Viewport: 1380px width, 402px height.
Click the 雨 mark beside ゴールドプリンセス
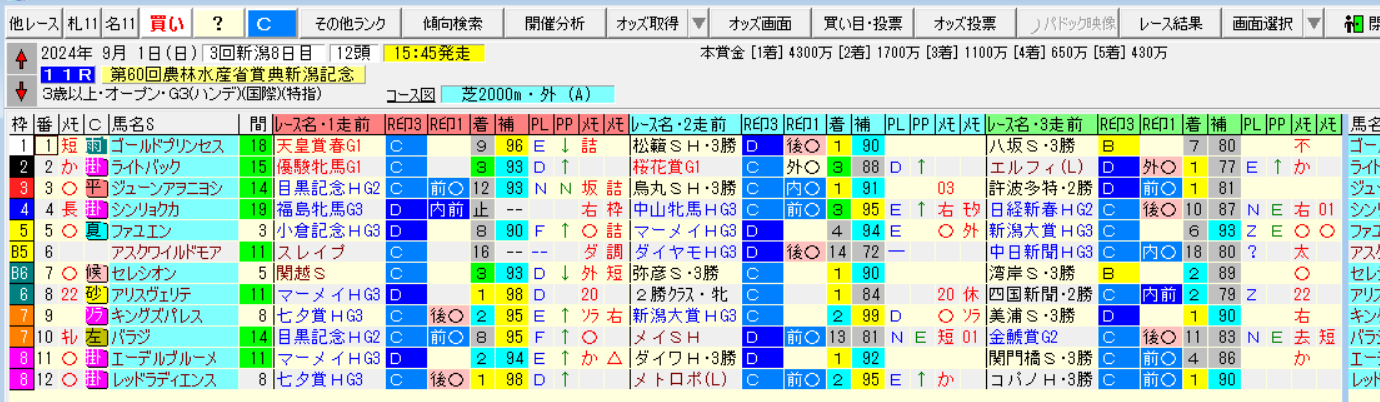click(95, 146)
